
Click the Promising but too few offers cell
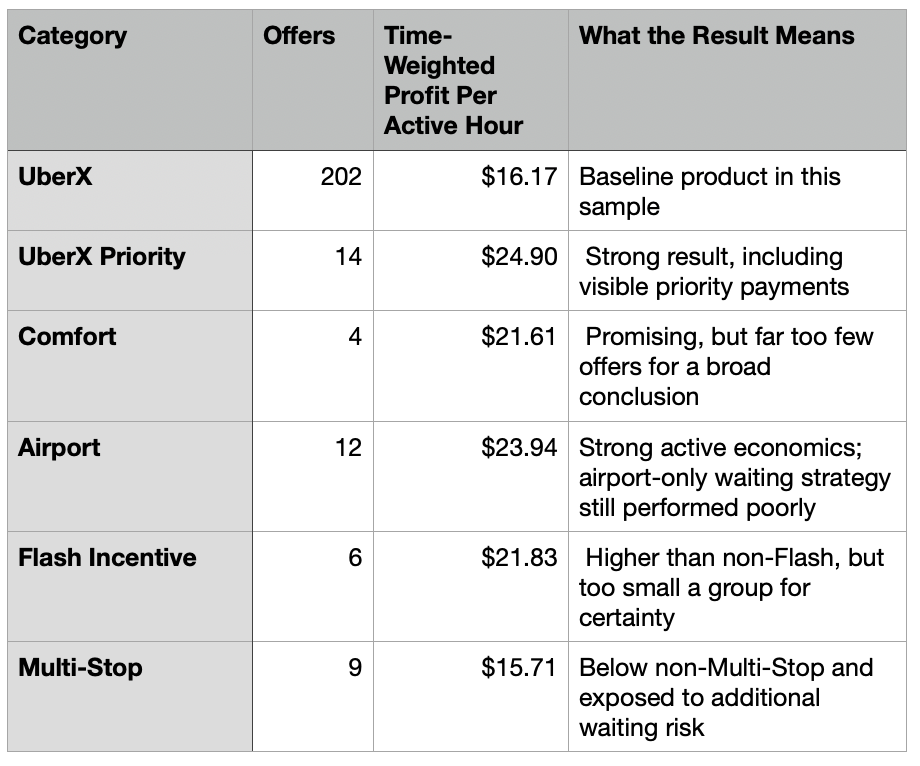[737, 366]
